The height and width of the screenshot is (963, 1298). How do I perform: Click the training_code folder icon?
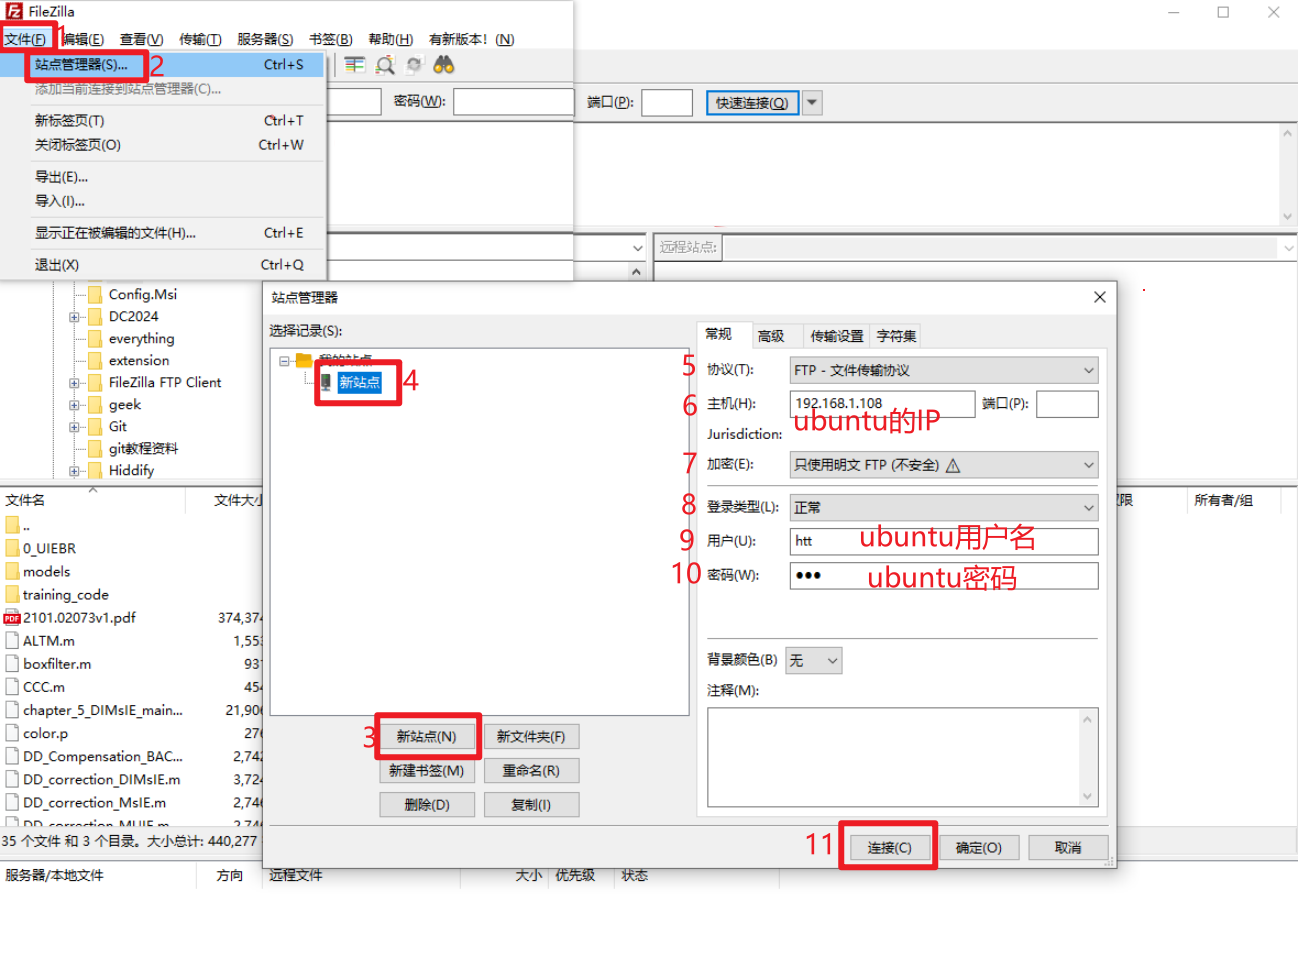tap(12, 594)
